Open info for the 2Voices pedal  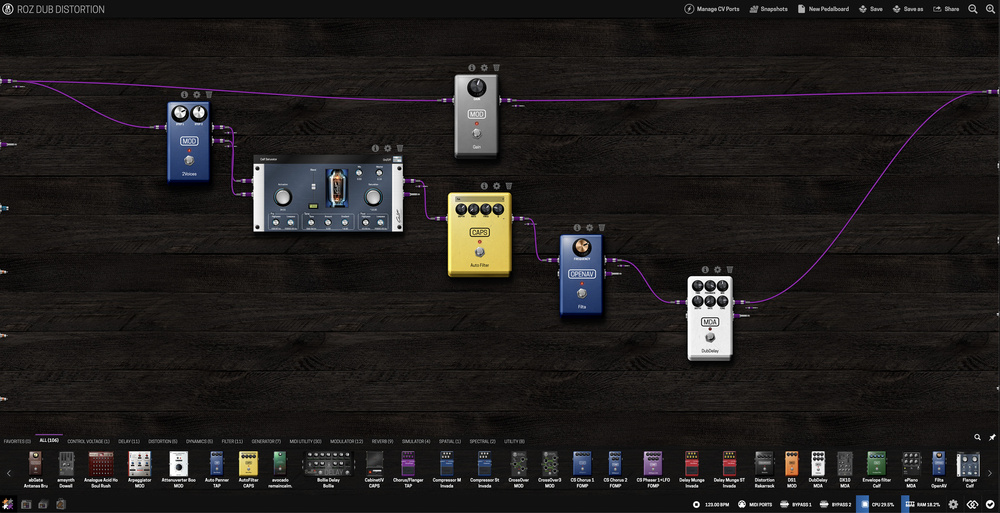click(184, 94)
